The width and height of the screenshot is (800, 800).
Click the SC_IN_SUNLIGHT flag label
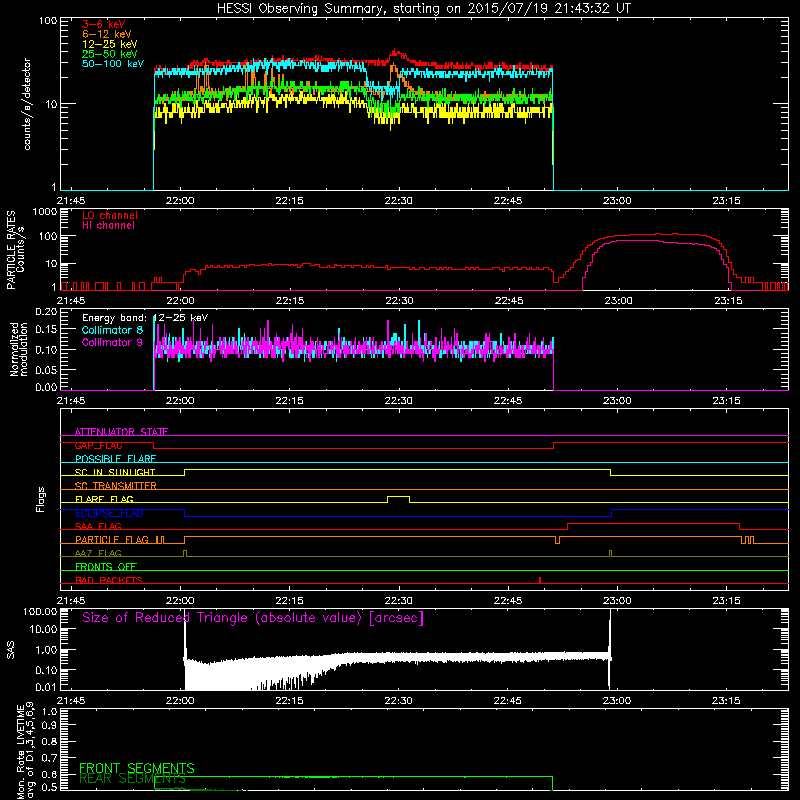(x=115, y=472)
